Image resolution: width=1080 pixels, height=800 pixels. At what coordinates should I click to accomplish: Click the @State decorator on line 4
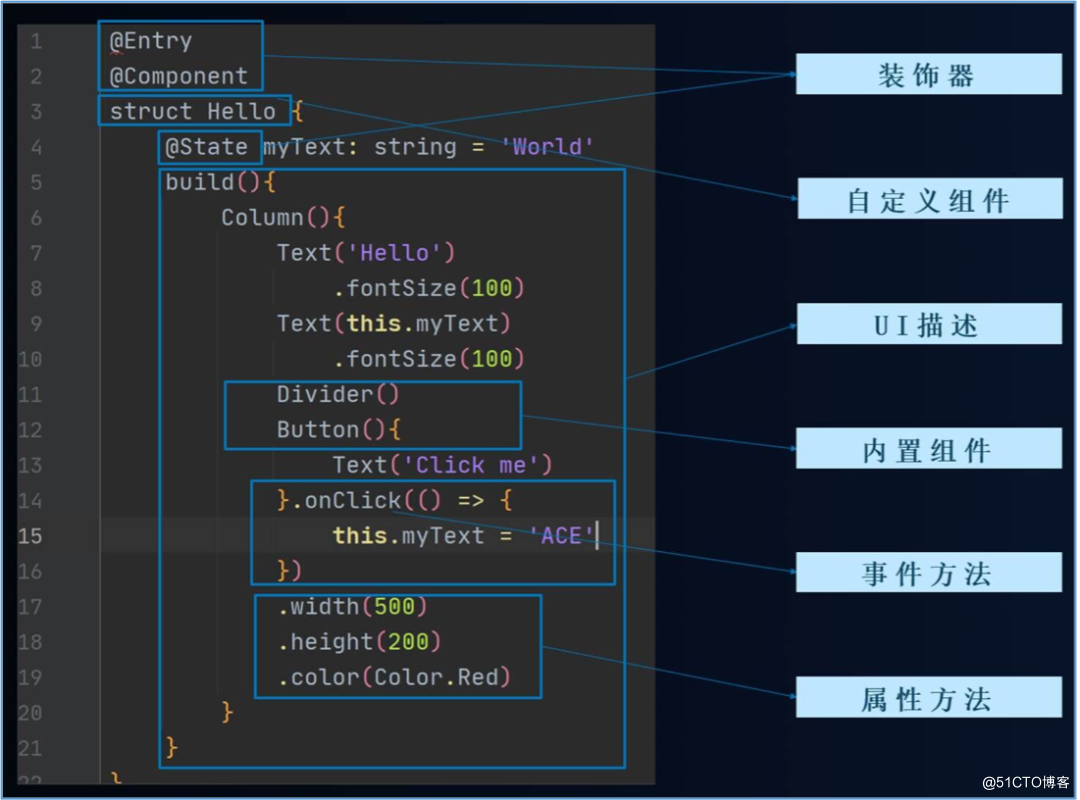point(206,147)
